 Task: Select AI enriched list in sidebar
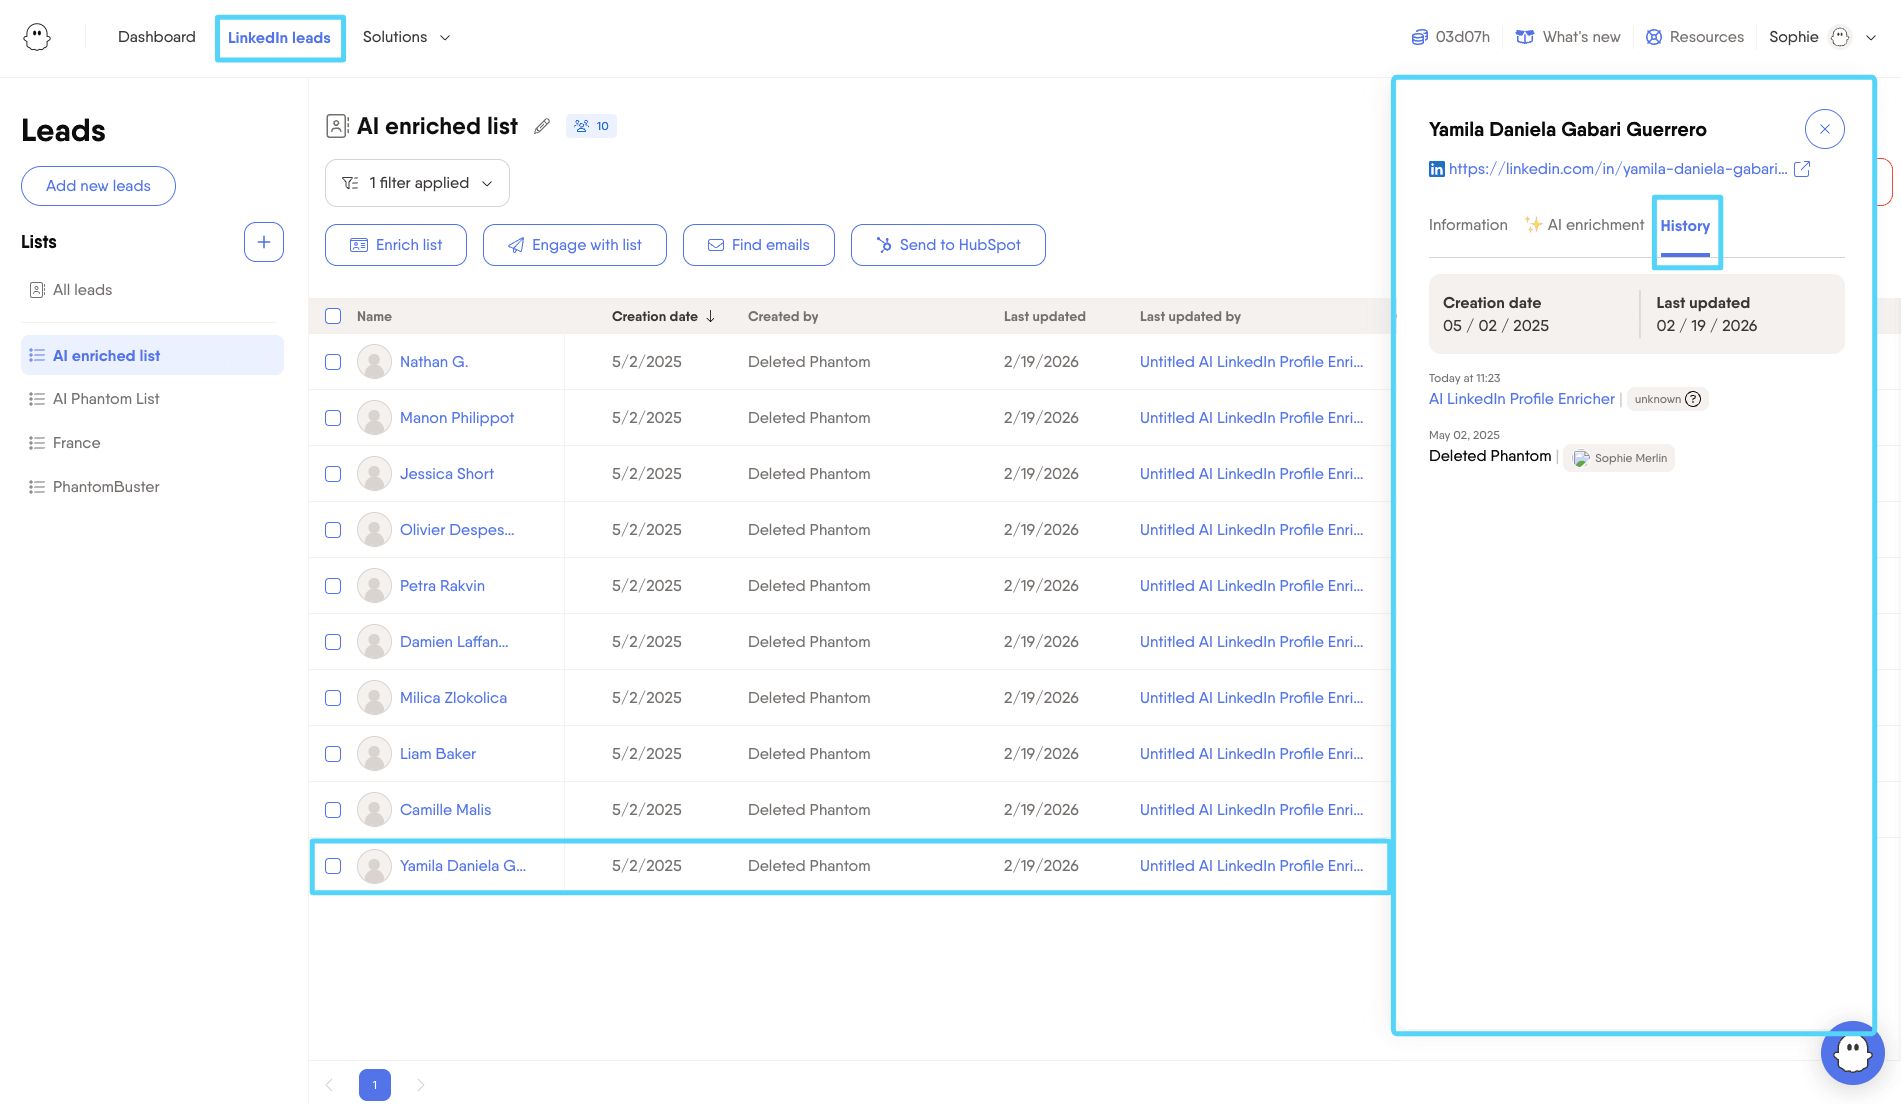(x=152, y=355)
